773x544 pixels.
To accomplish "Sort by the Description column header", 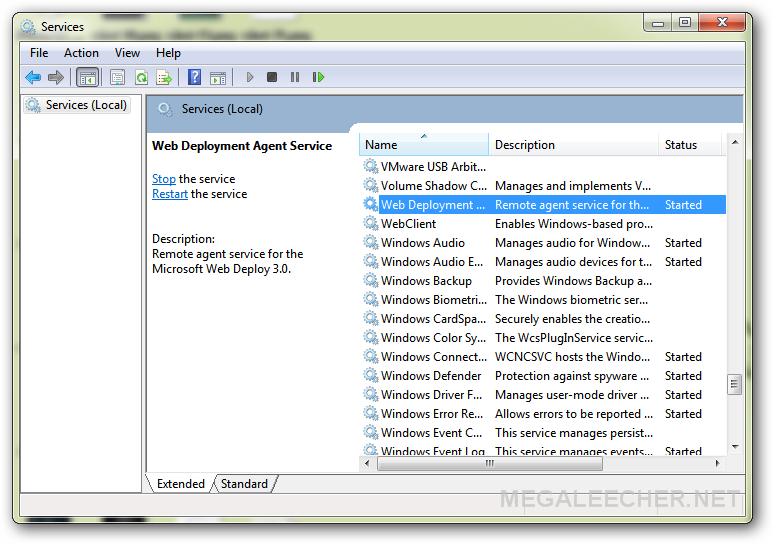I will click(573, 145).
